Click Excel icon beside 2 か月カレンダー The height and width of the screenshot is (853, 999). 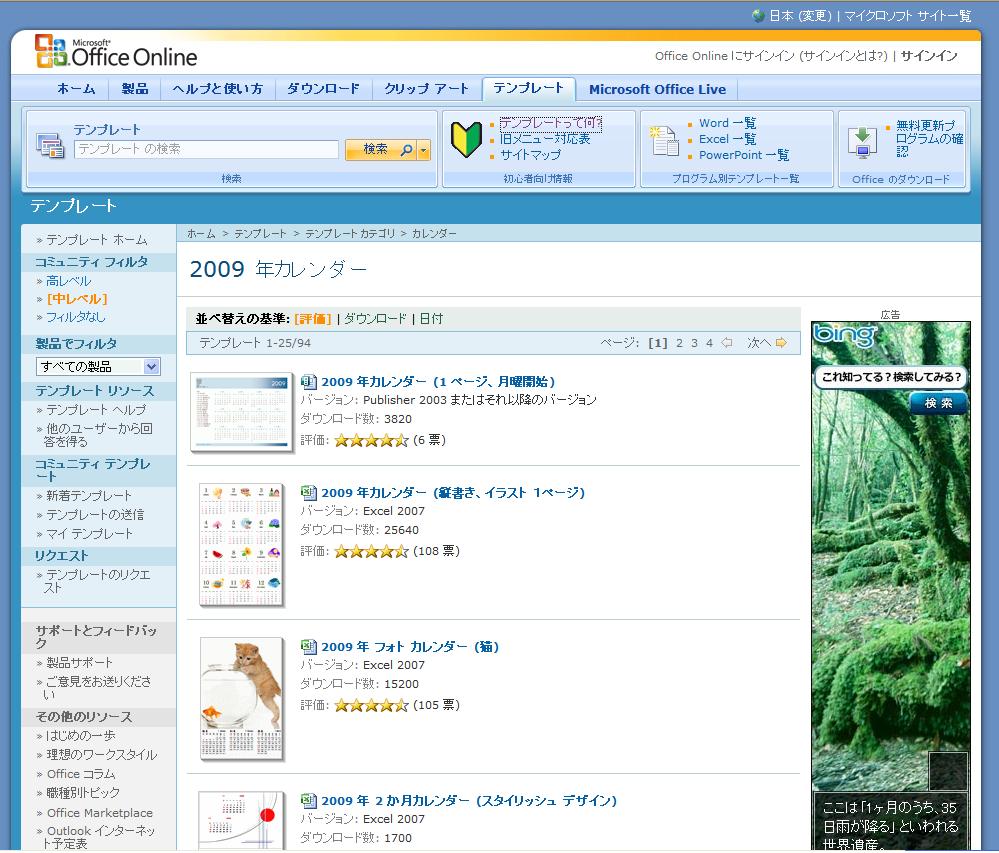pos(308,801)
